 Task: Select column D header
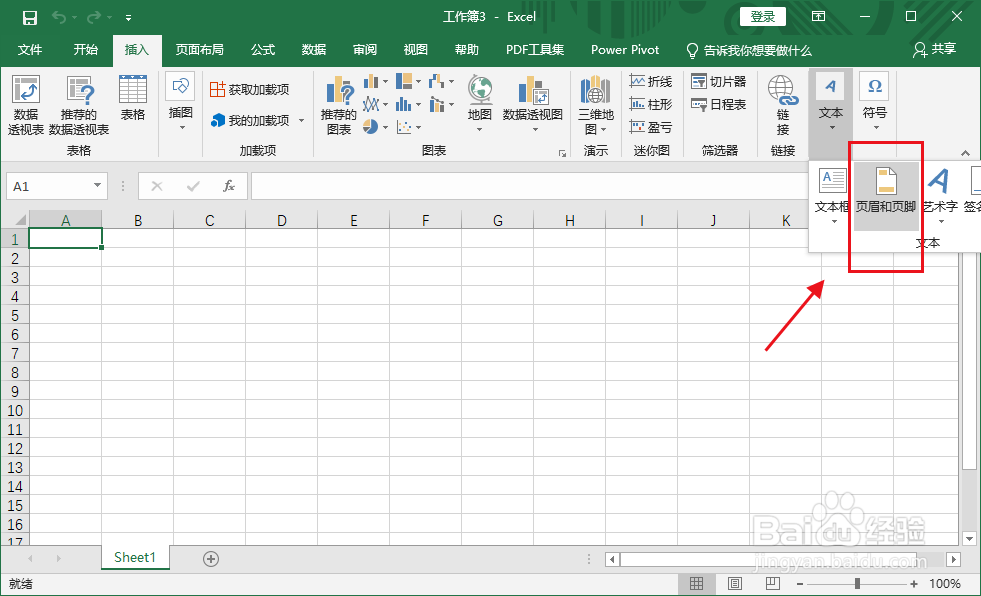[282, 220]
